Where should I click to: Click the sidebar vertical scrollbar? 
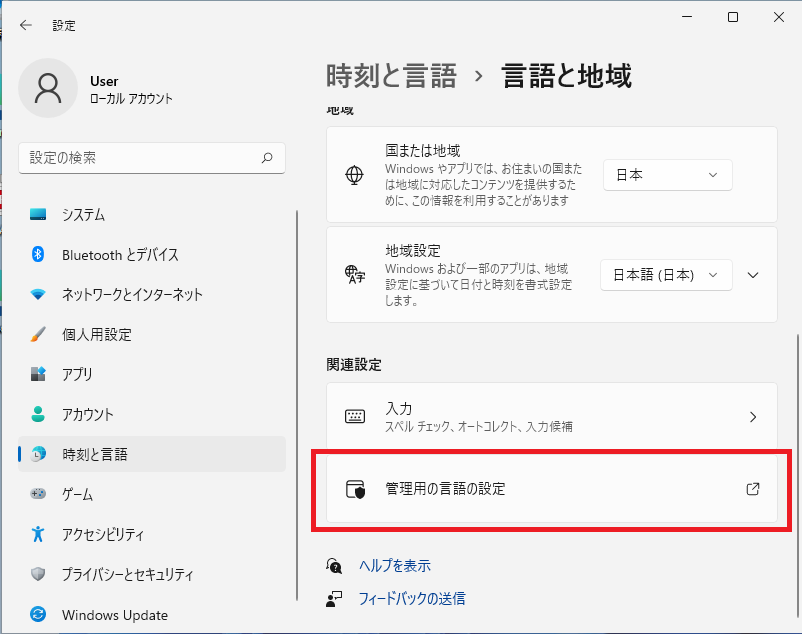(x=297, y=405)
